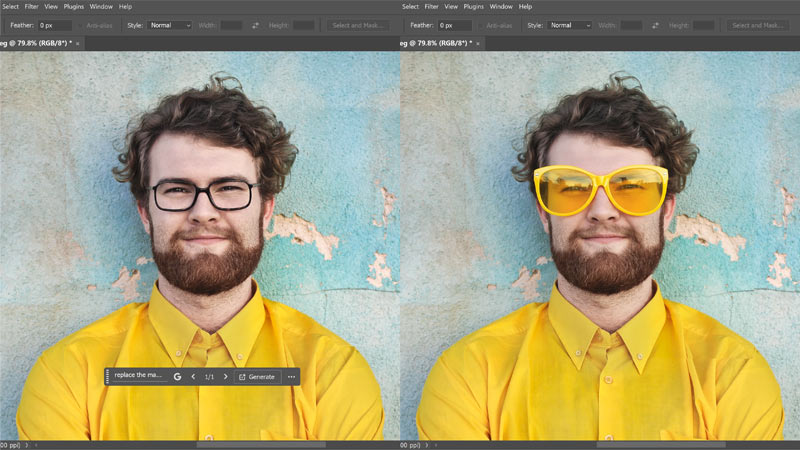Toggle the Anti-alias checkbox in the right window
The width and height of the screenshot is (800, 450).
[x=482, y=26]
